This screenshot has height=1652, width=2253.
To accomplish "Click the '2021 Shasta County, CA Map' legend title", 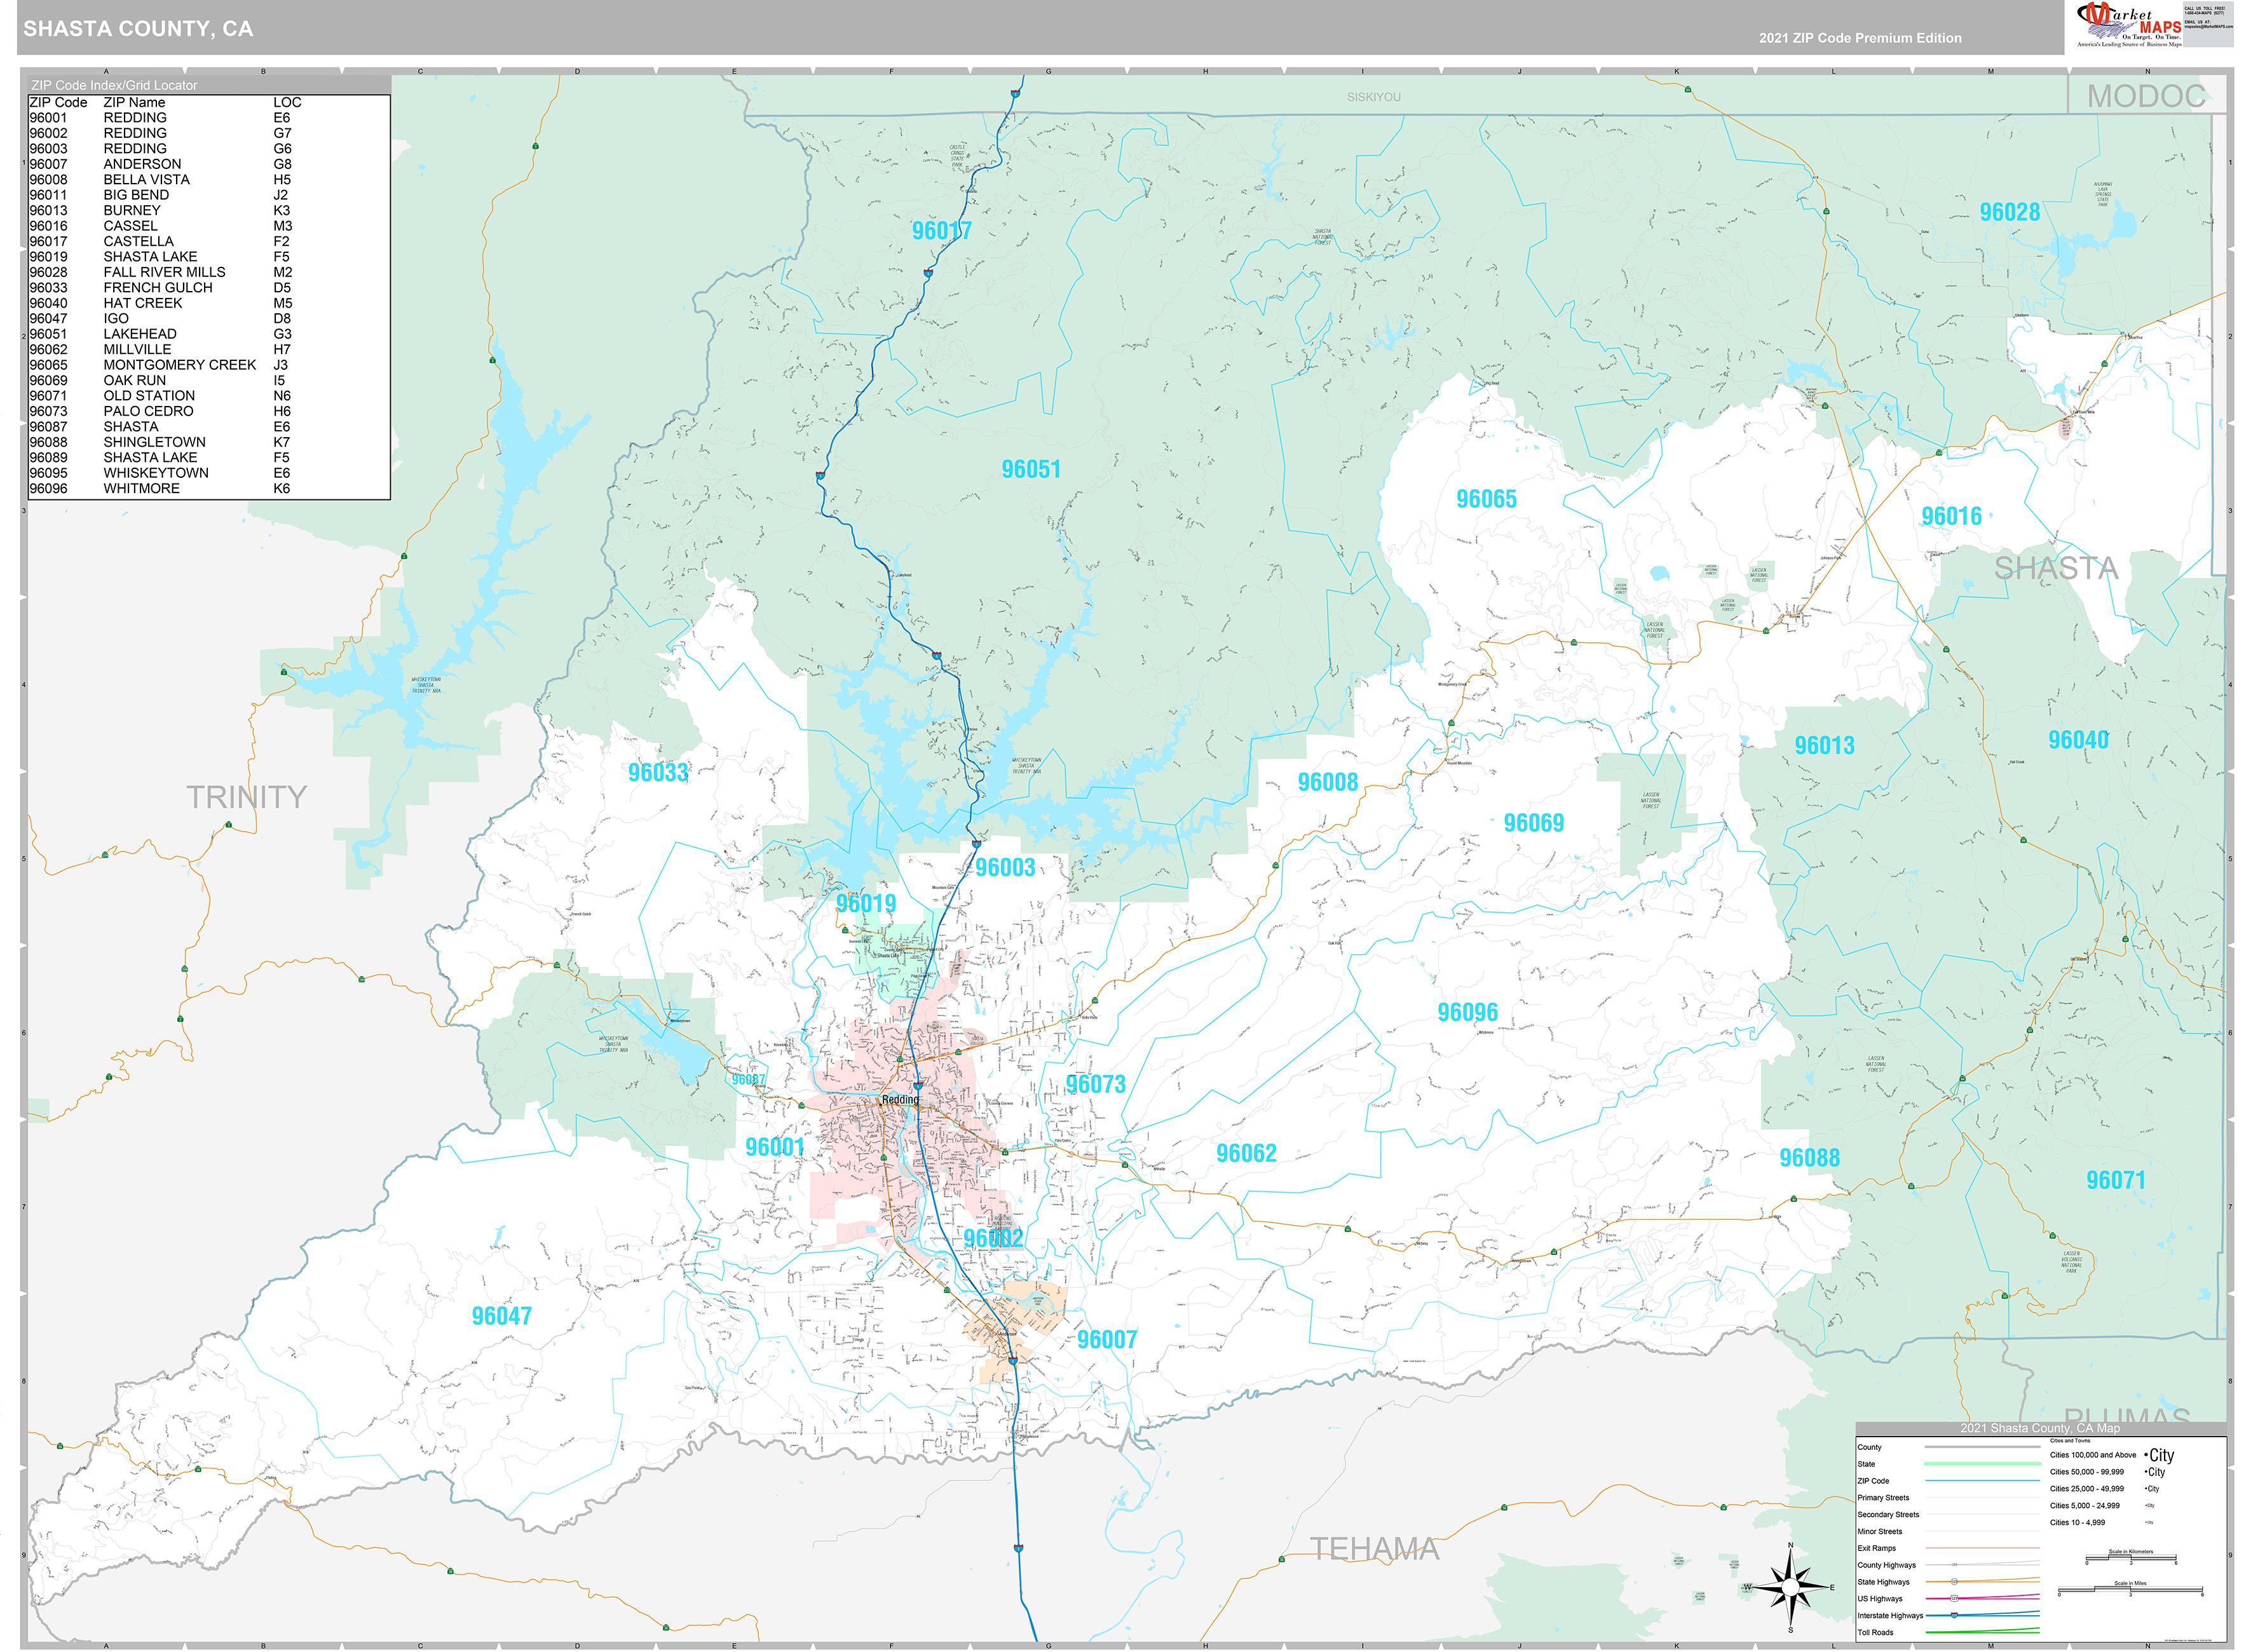I will (2040, 1428).
